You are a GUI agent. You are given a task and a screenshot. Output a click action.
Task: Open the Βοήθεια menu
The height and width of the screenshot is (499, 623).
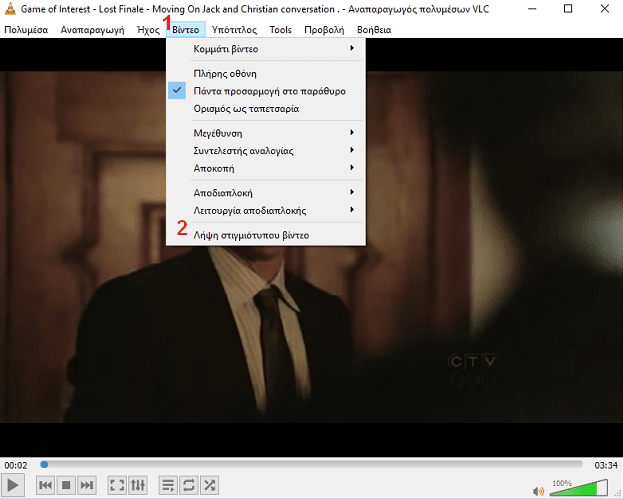click(x=374, y=30)
